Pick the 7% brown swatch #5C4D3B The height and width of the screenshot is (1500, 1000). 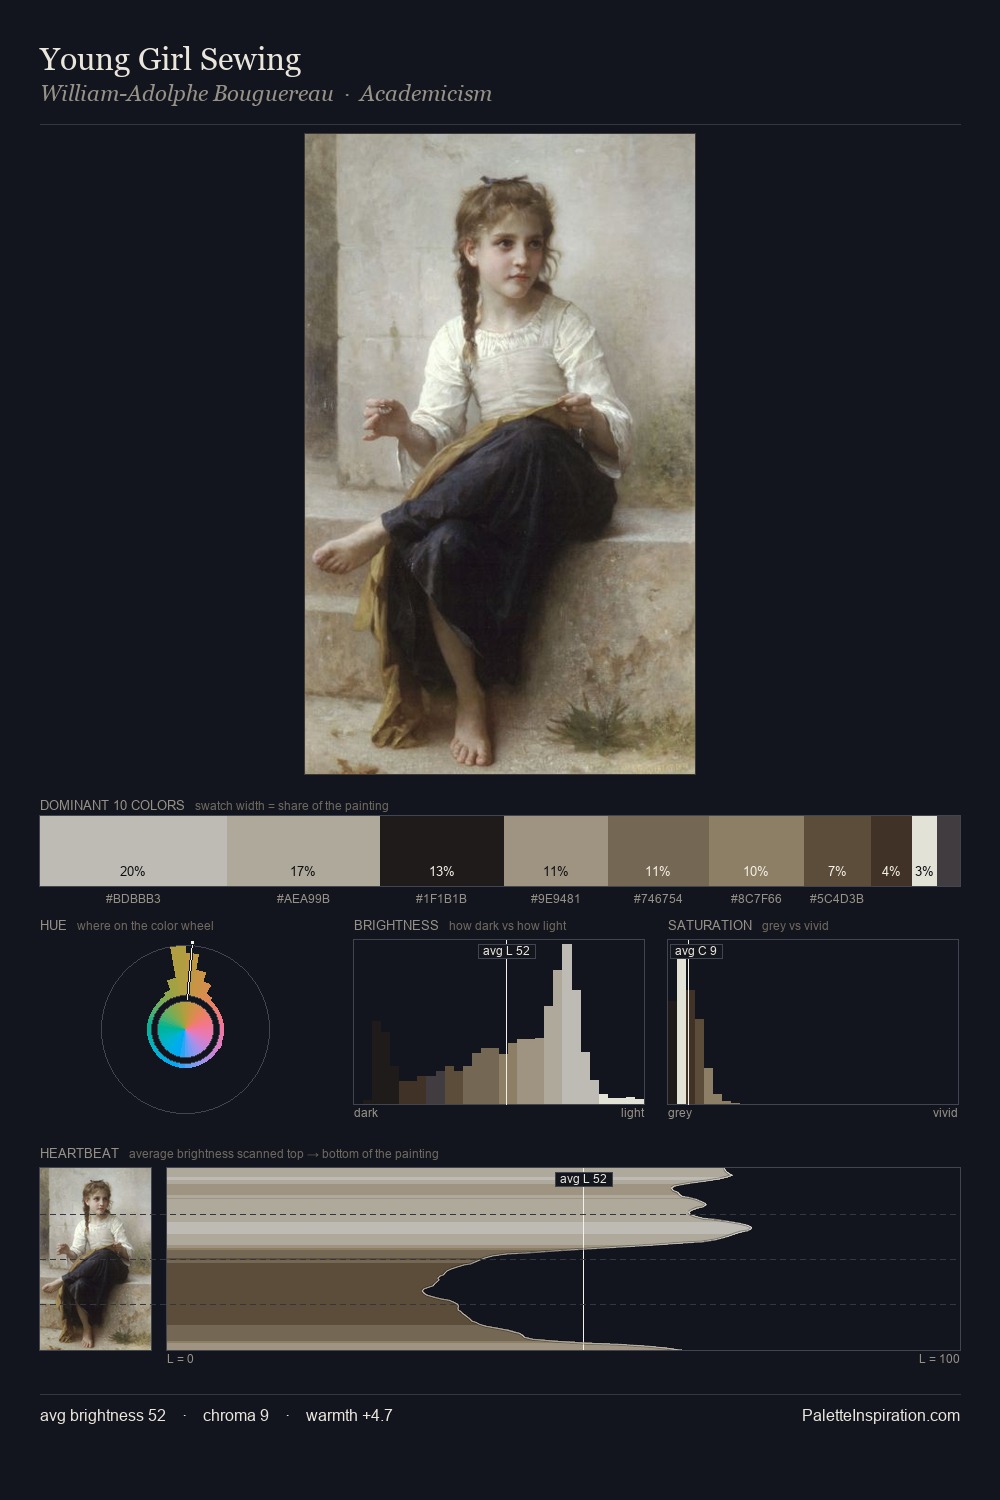[837, 851]
